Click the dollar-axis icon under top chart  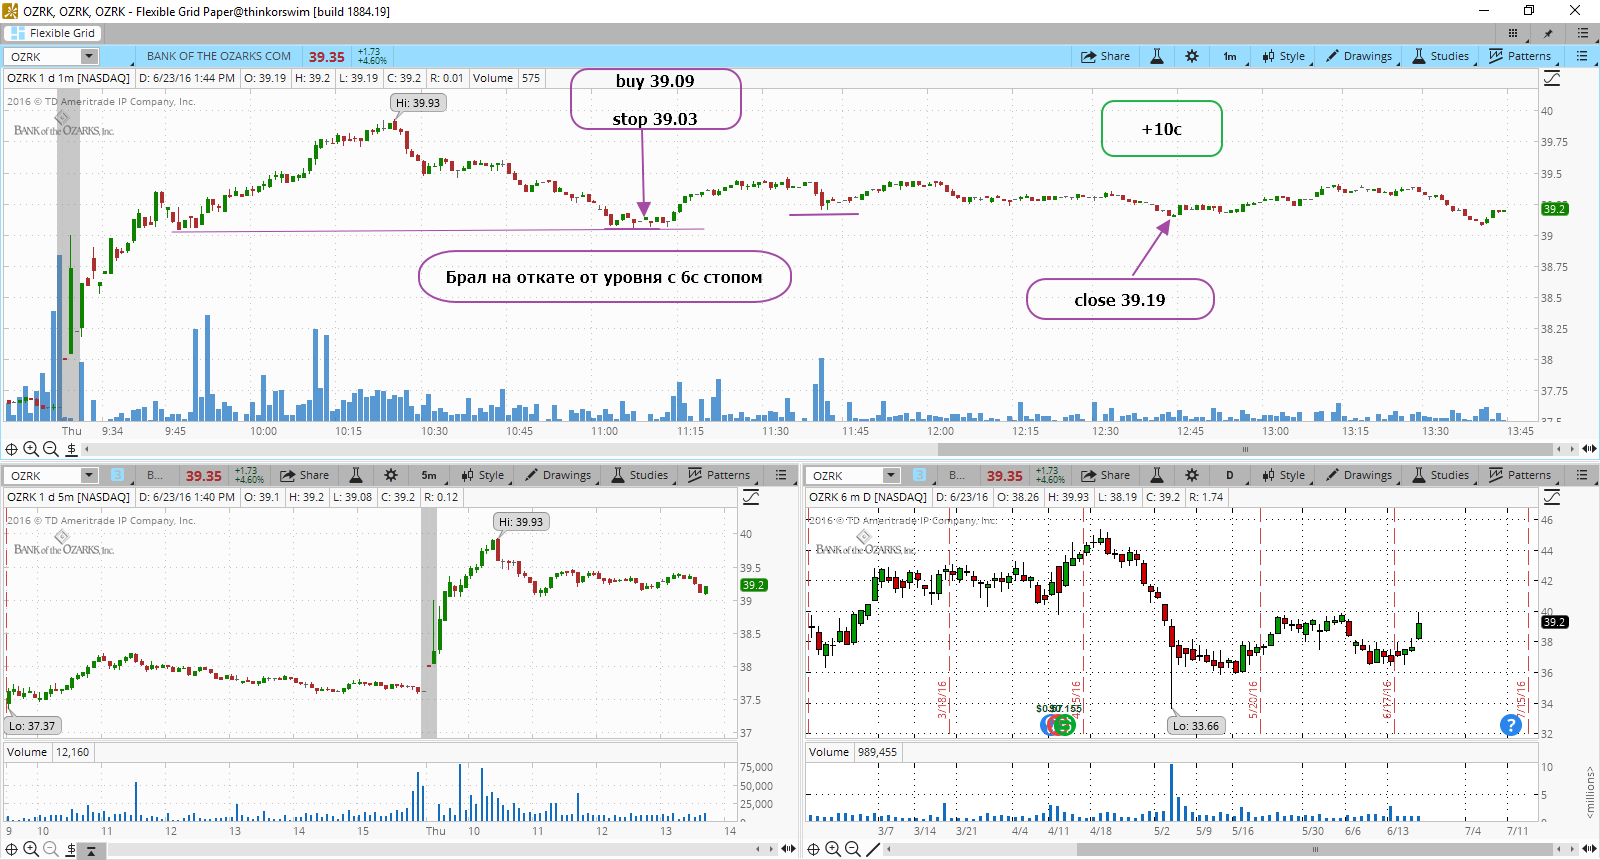(x=71, y=449)
